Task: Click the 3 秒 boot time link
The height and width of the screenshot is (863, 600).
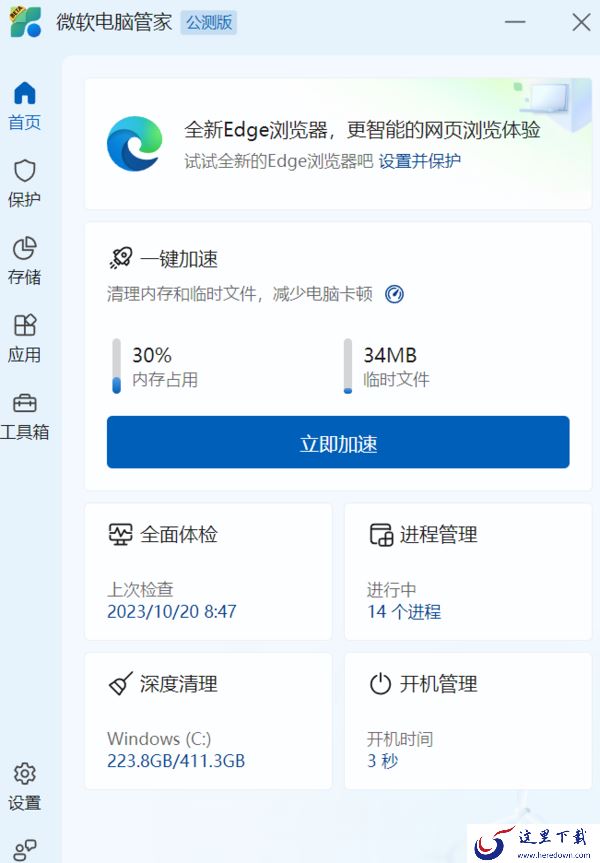Action: point(383,761)
